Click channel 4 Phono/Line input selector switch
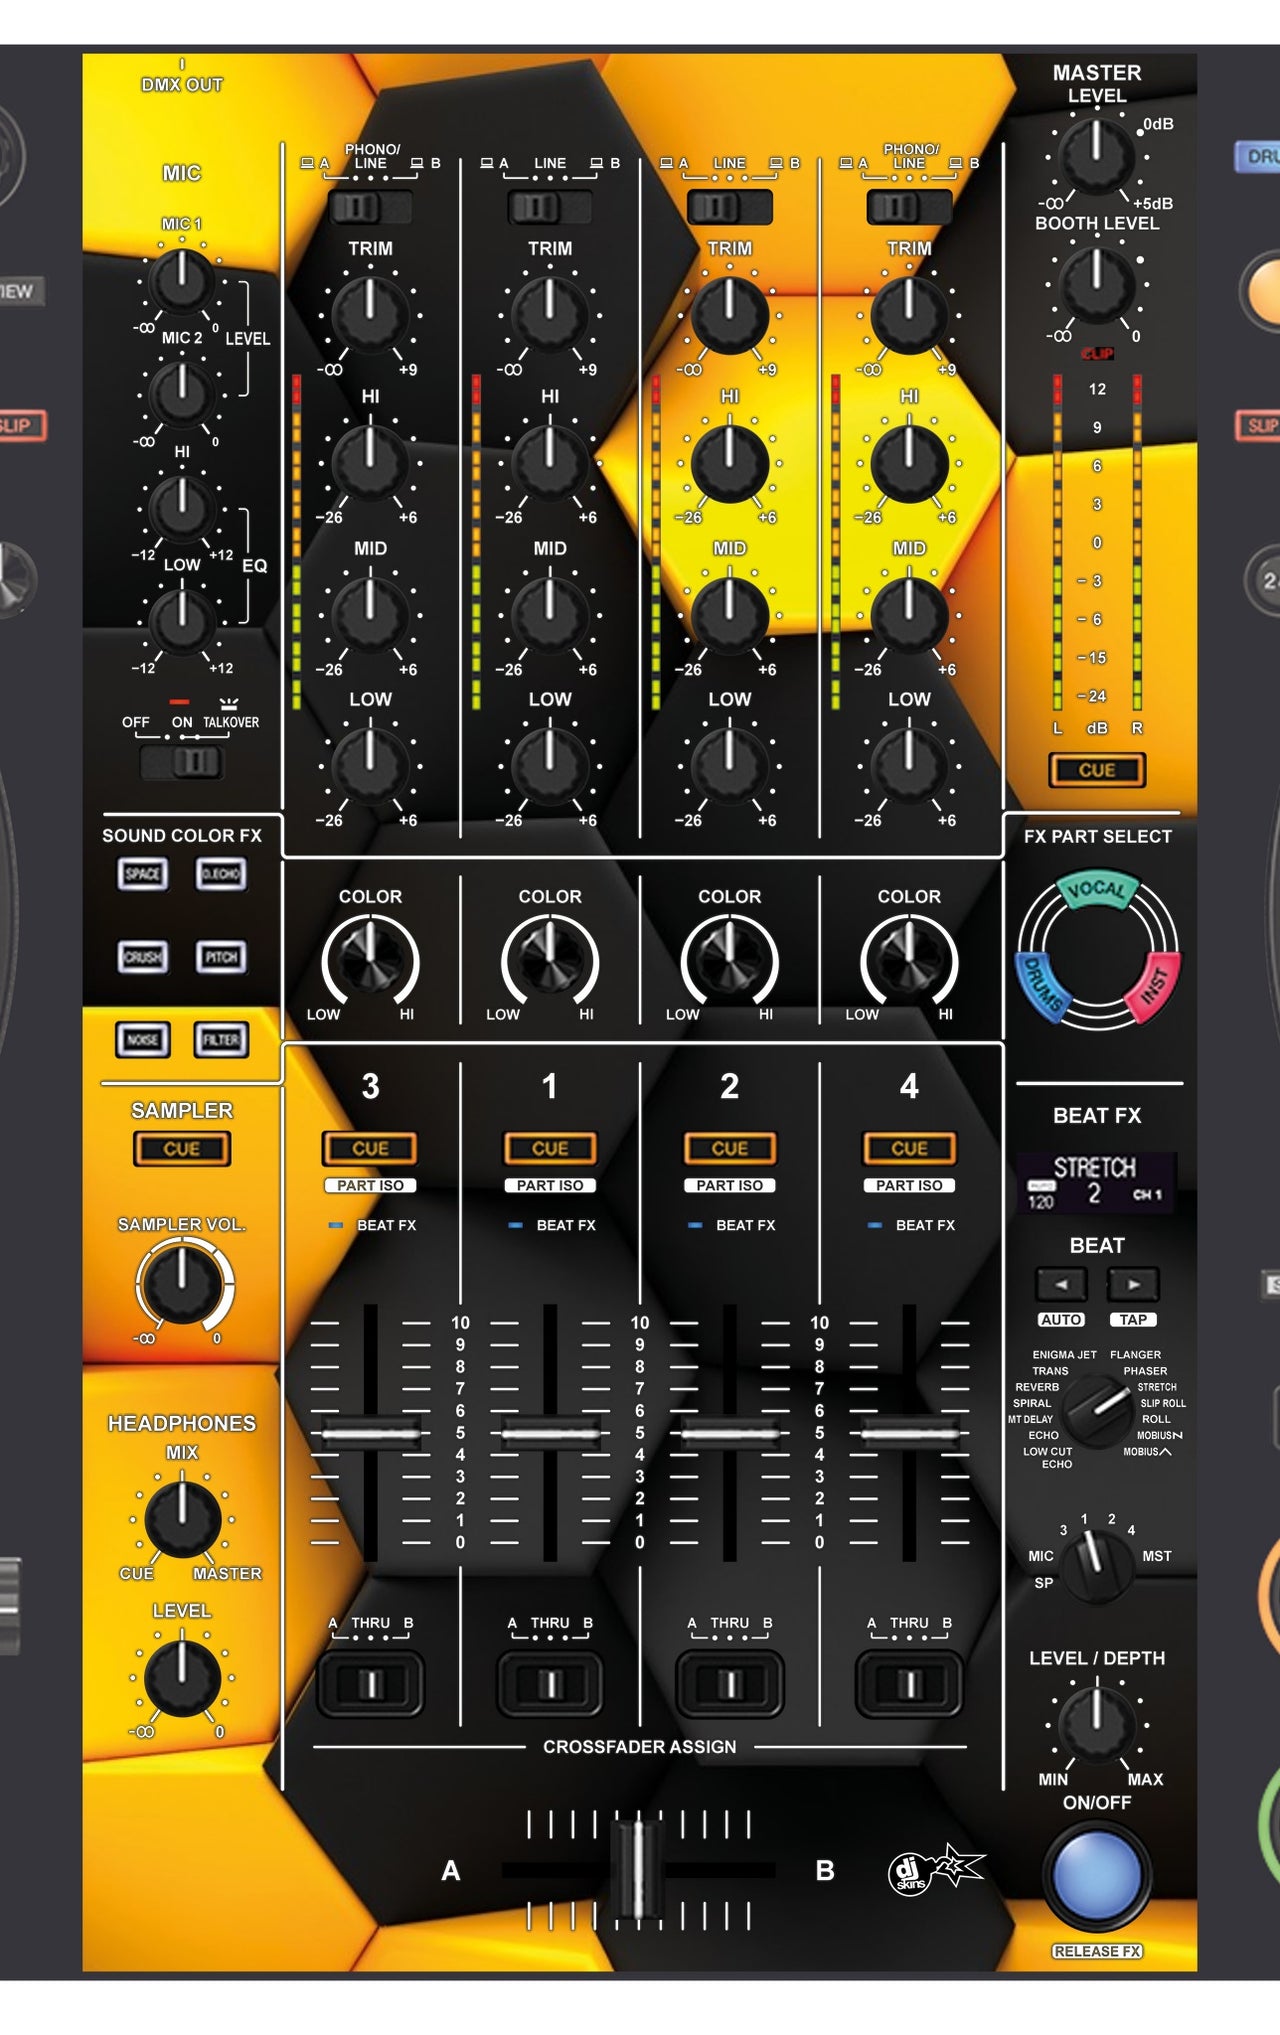Viewport: 1280px width, 2035px height. click(x=909, y=207)
